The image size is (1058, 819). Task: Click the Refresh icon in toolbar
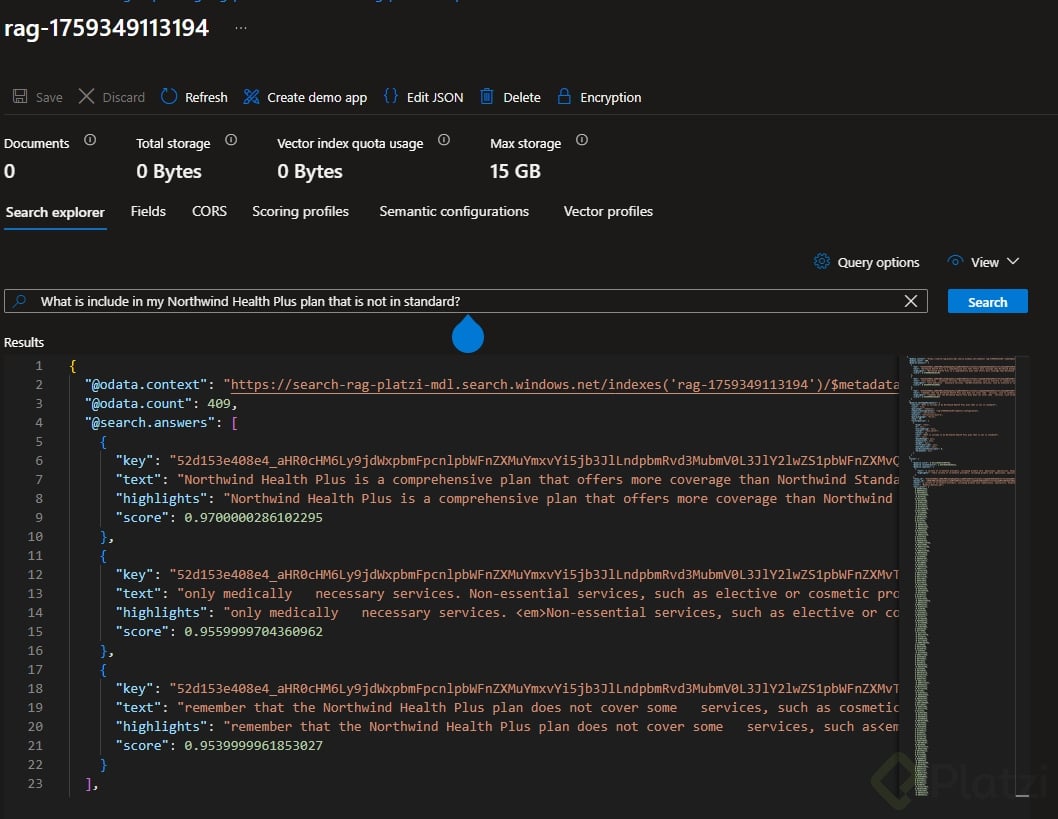click(x=169, y=97)
